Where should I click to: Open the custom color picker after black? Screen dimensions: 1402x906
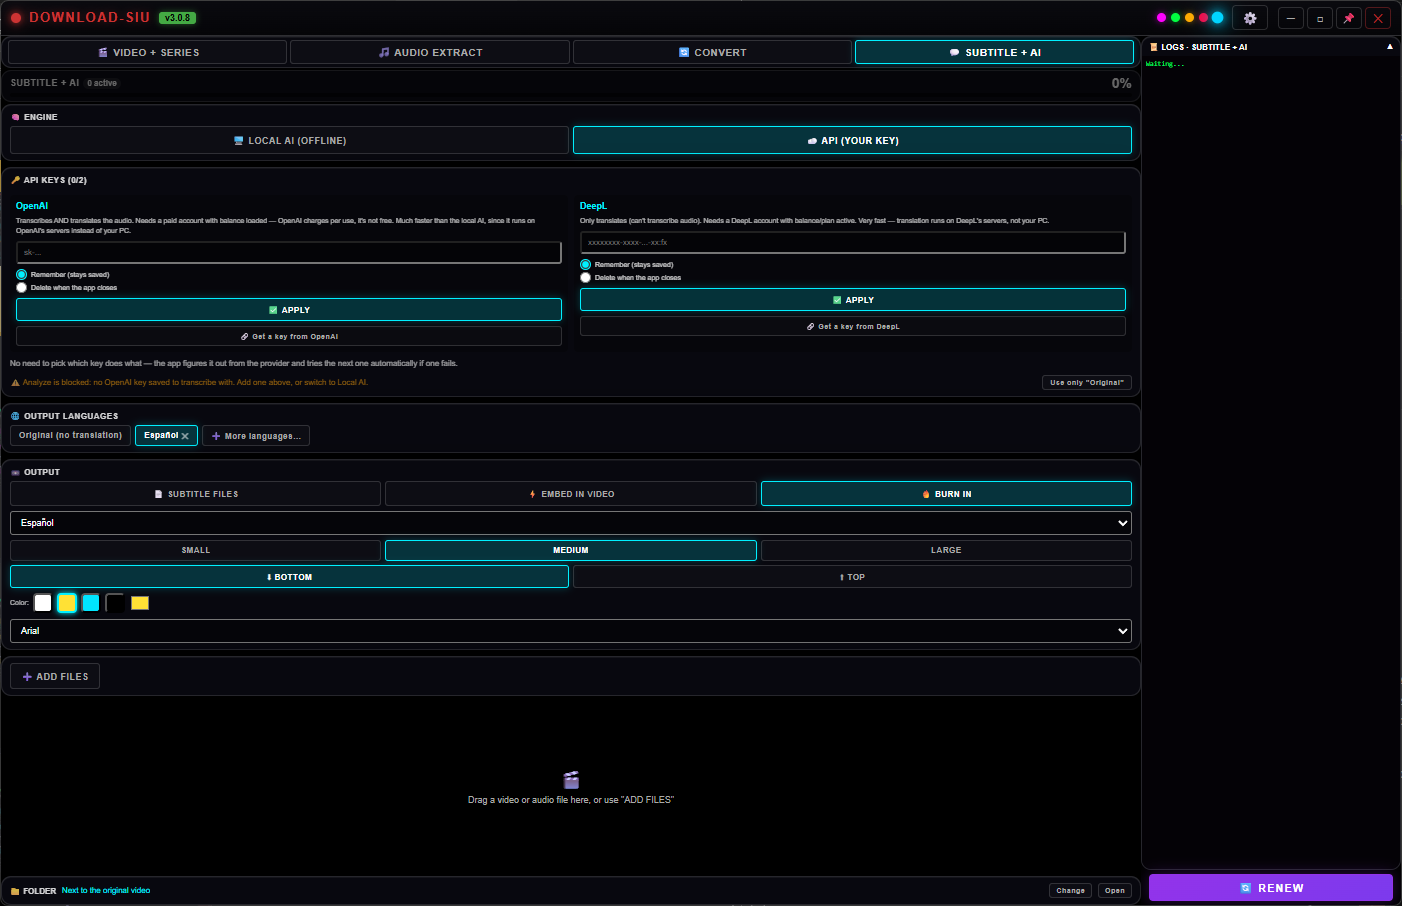point(140,603)
